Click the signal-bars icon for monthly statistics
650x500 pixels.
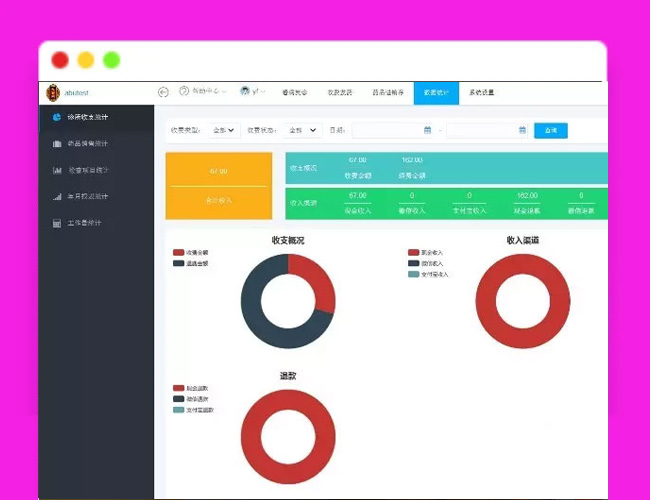point(57,197)
